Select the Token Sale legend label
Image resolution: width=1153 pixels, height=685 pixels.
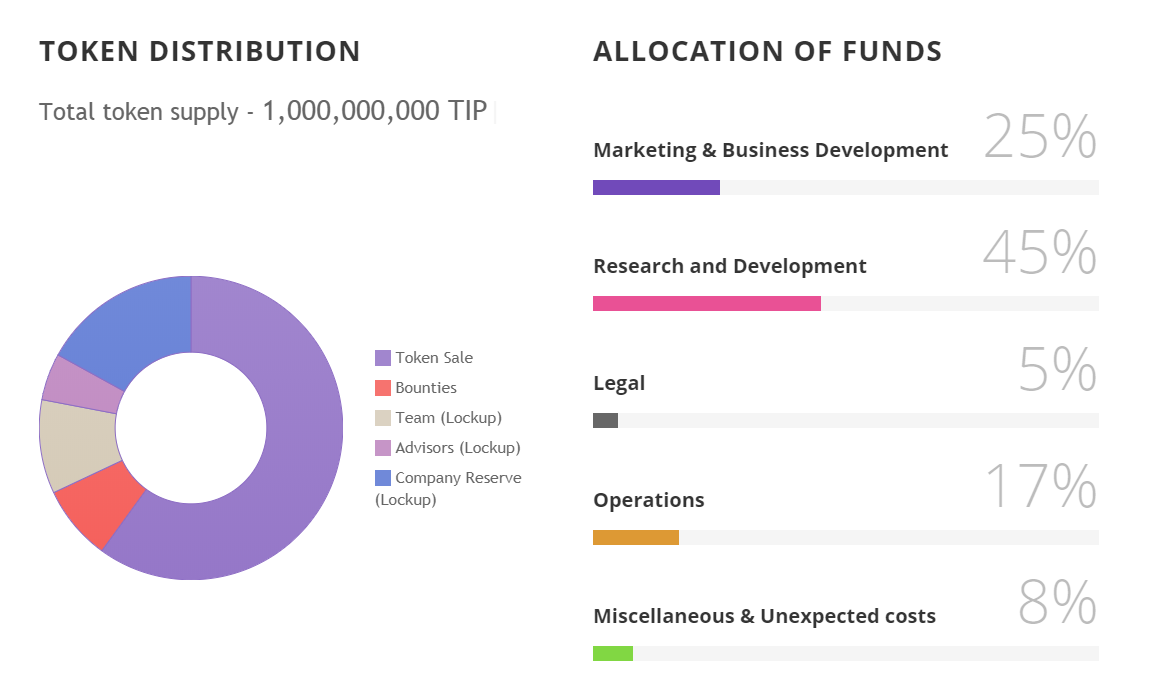(x=434, y=358)
